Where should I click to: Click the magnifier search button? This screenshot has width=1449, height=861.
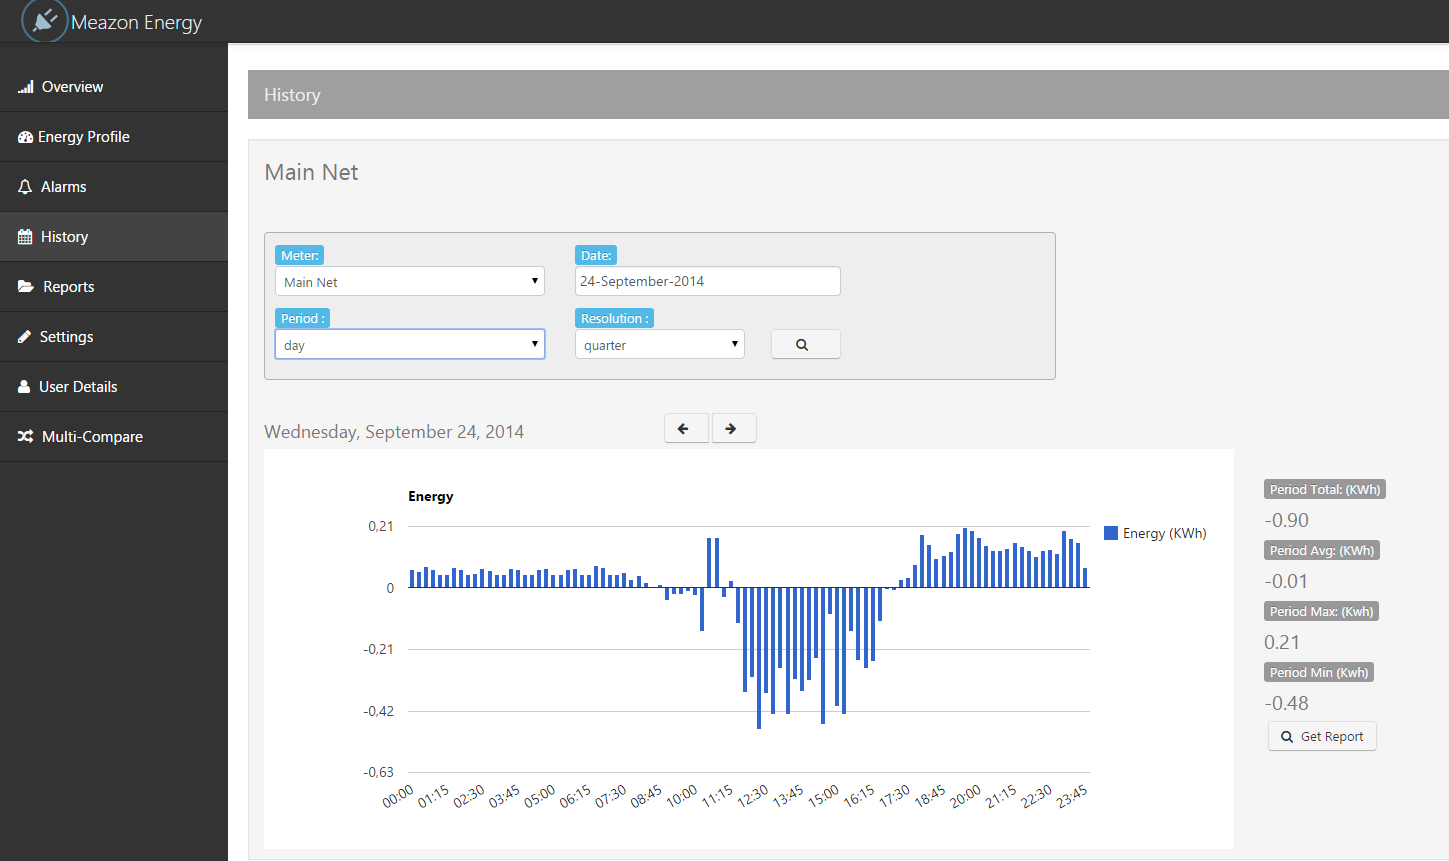[x=806, y=344]
